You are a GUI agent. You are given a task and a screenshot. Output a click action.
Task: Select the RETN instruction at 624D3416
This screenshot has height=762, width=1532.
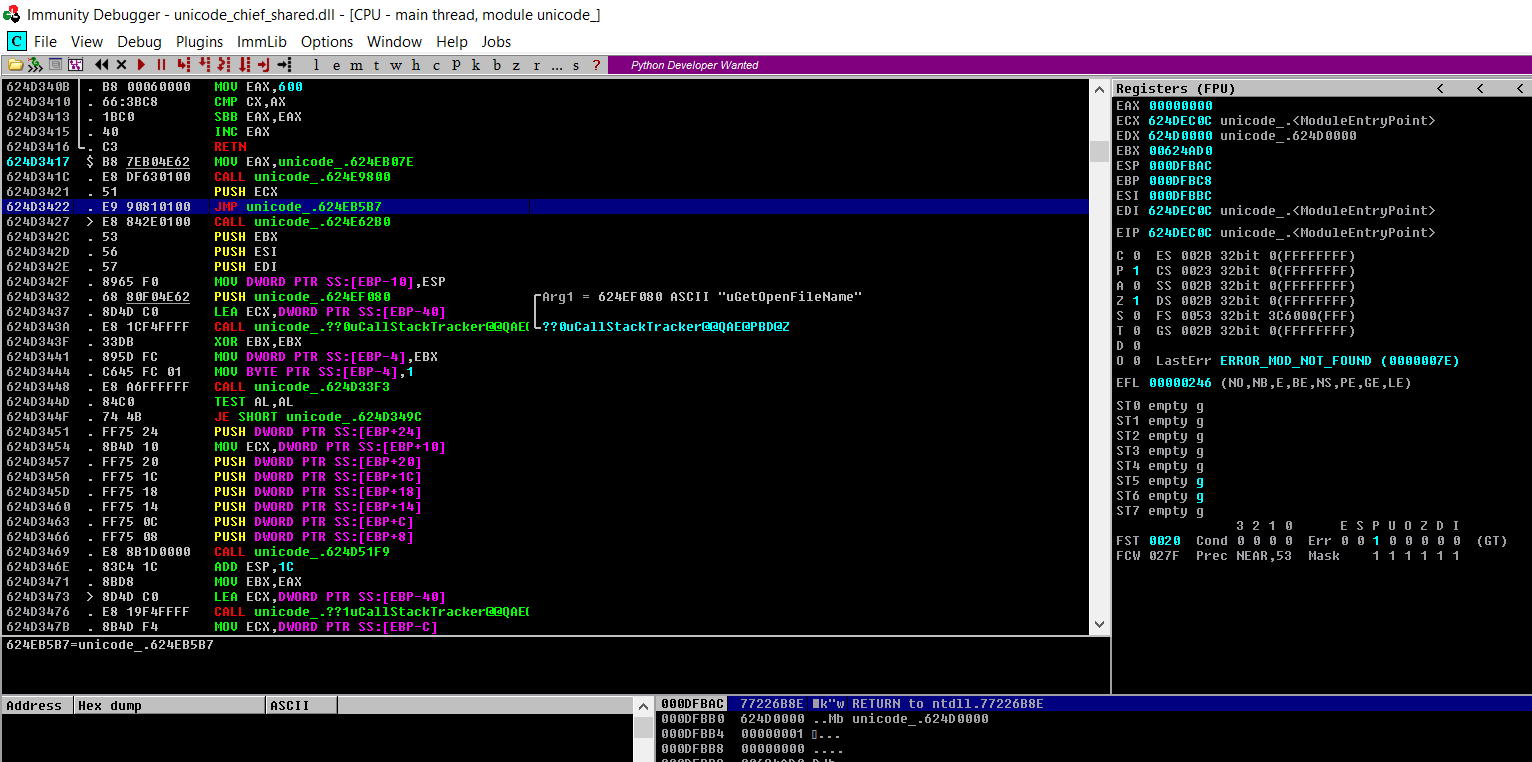(546, 146)
